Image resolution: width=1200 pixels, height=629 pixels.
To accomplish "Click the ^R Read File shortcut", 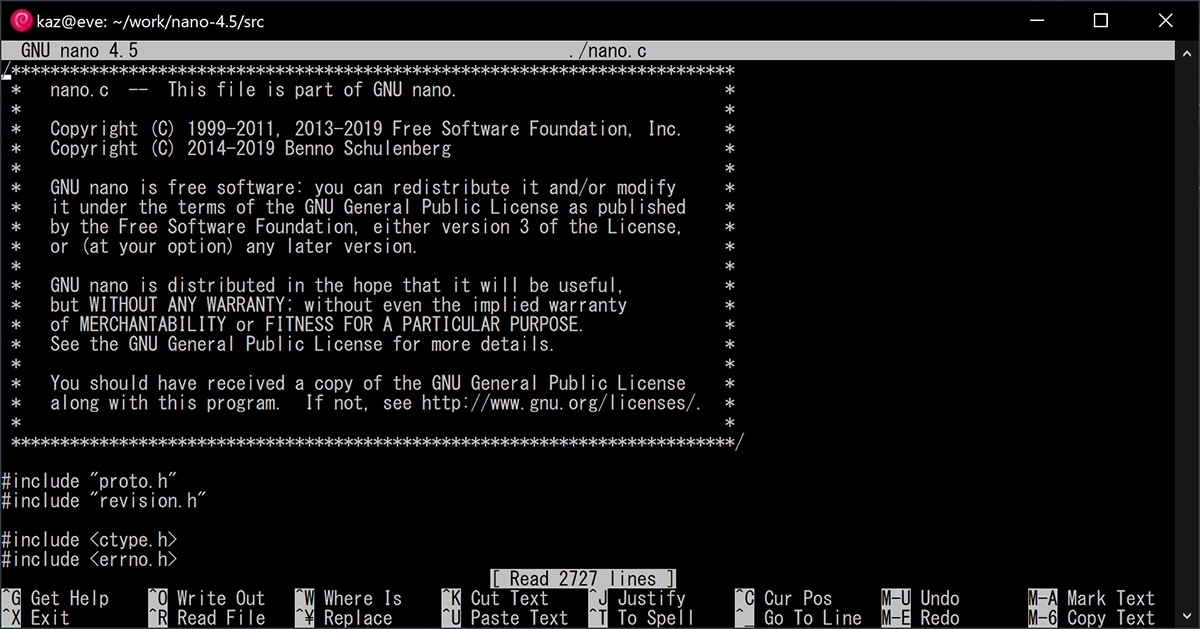I will (206, 618).
